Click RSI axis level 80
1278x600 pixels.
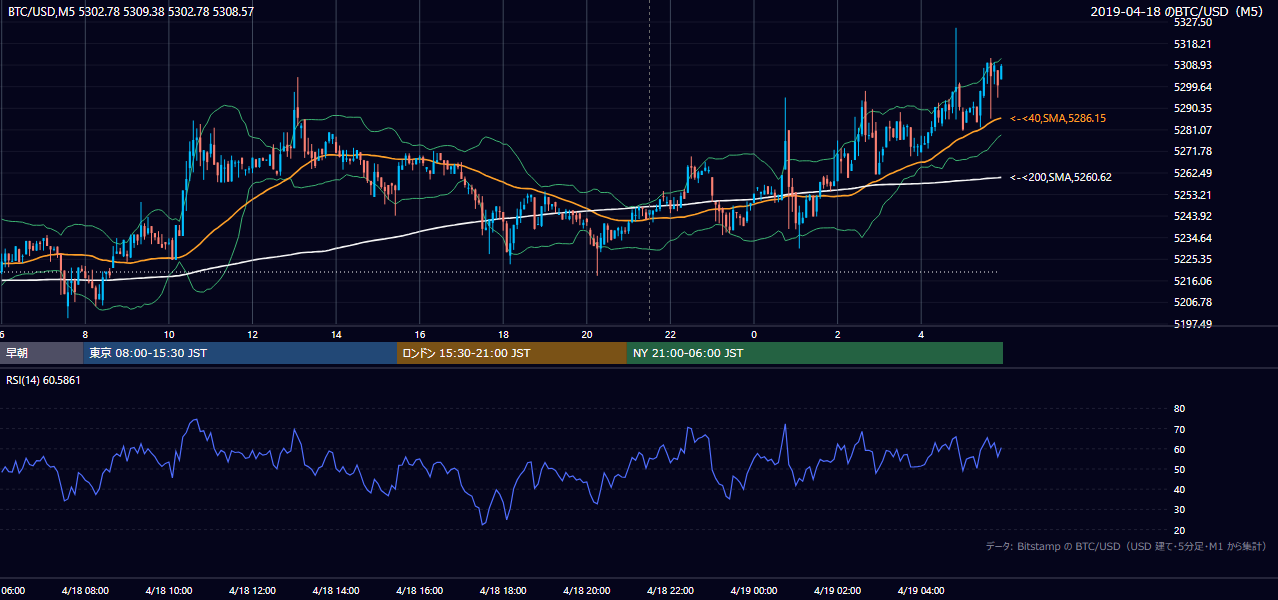pyautogui.click(x=1179, y=409)
